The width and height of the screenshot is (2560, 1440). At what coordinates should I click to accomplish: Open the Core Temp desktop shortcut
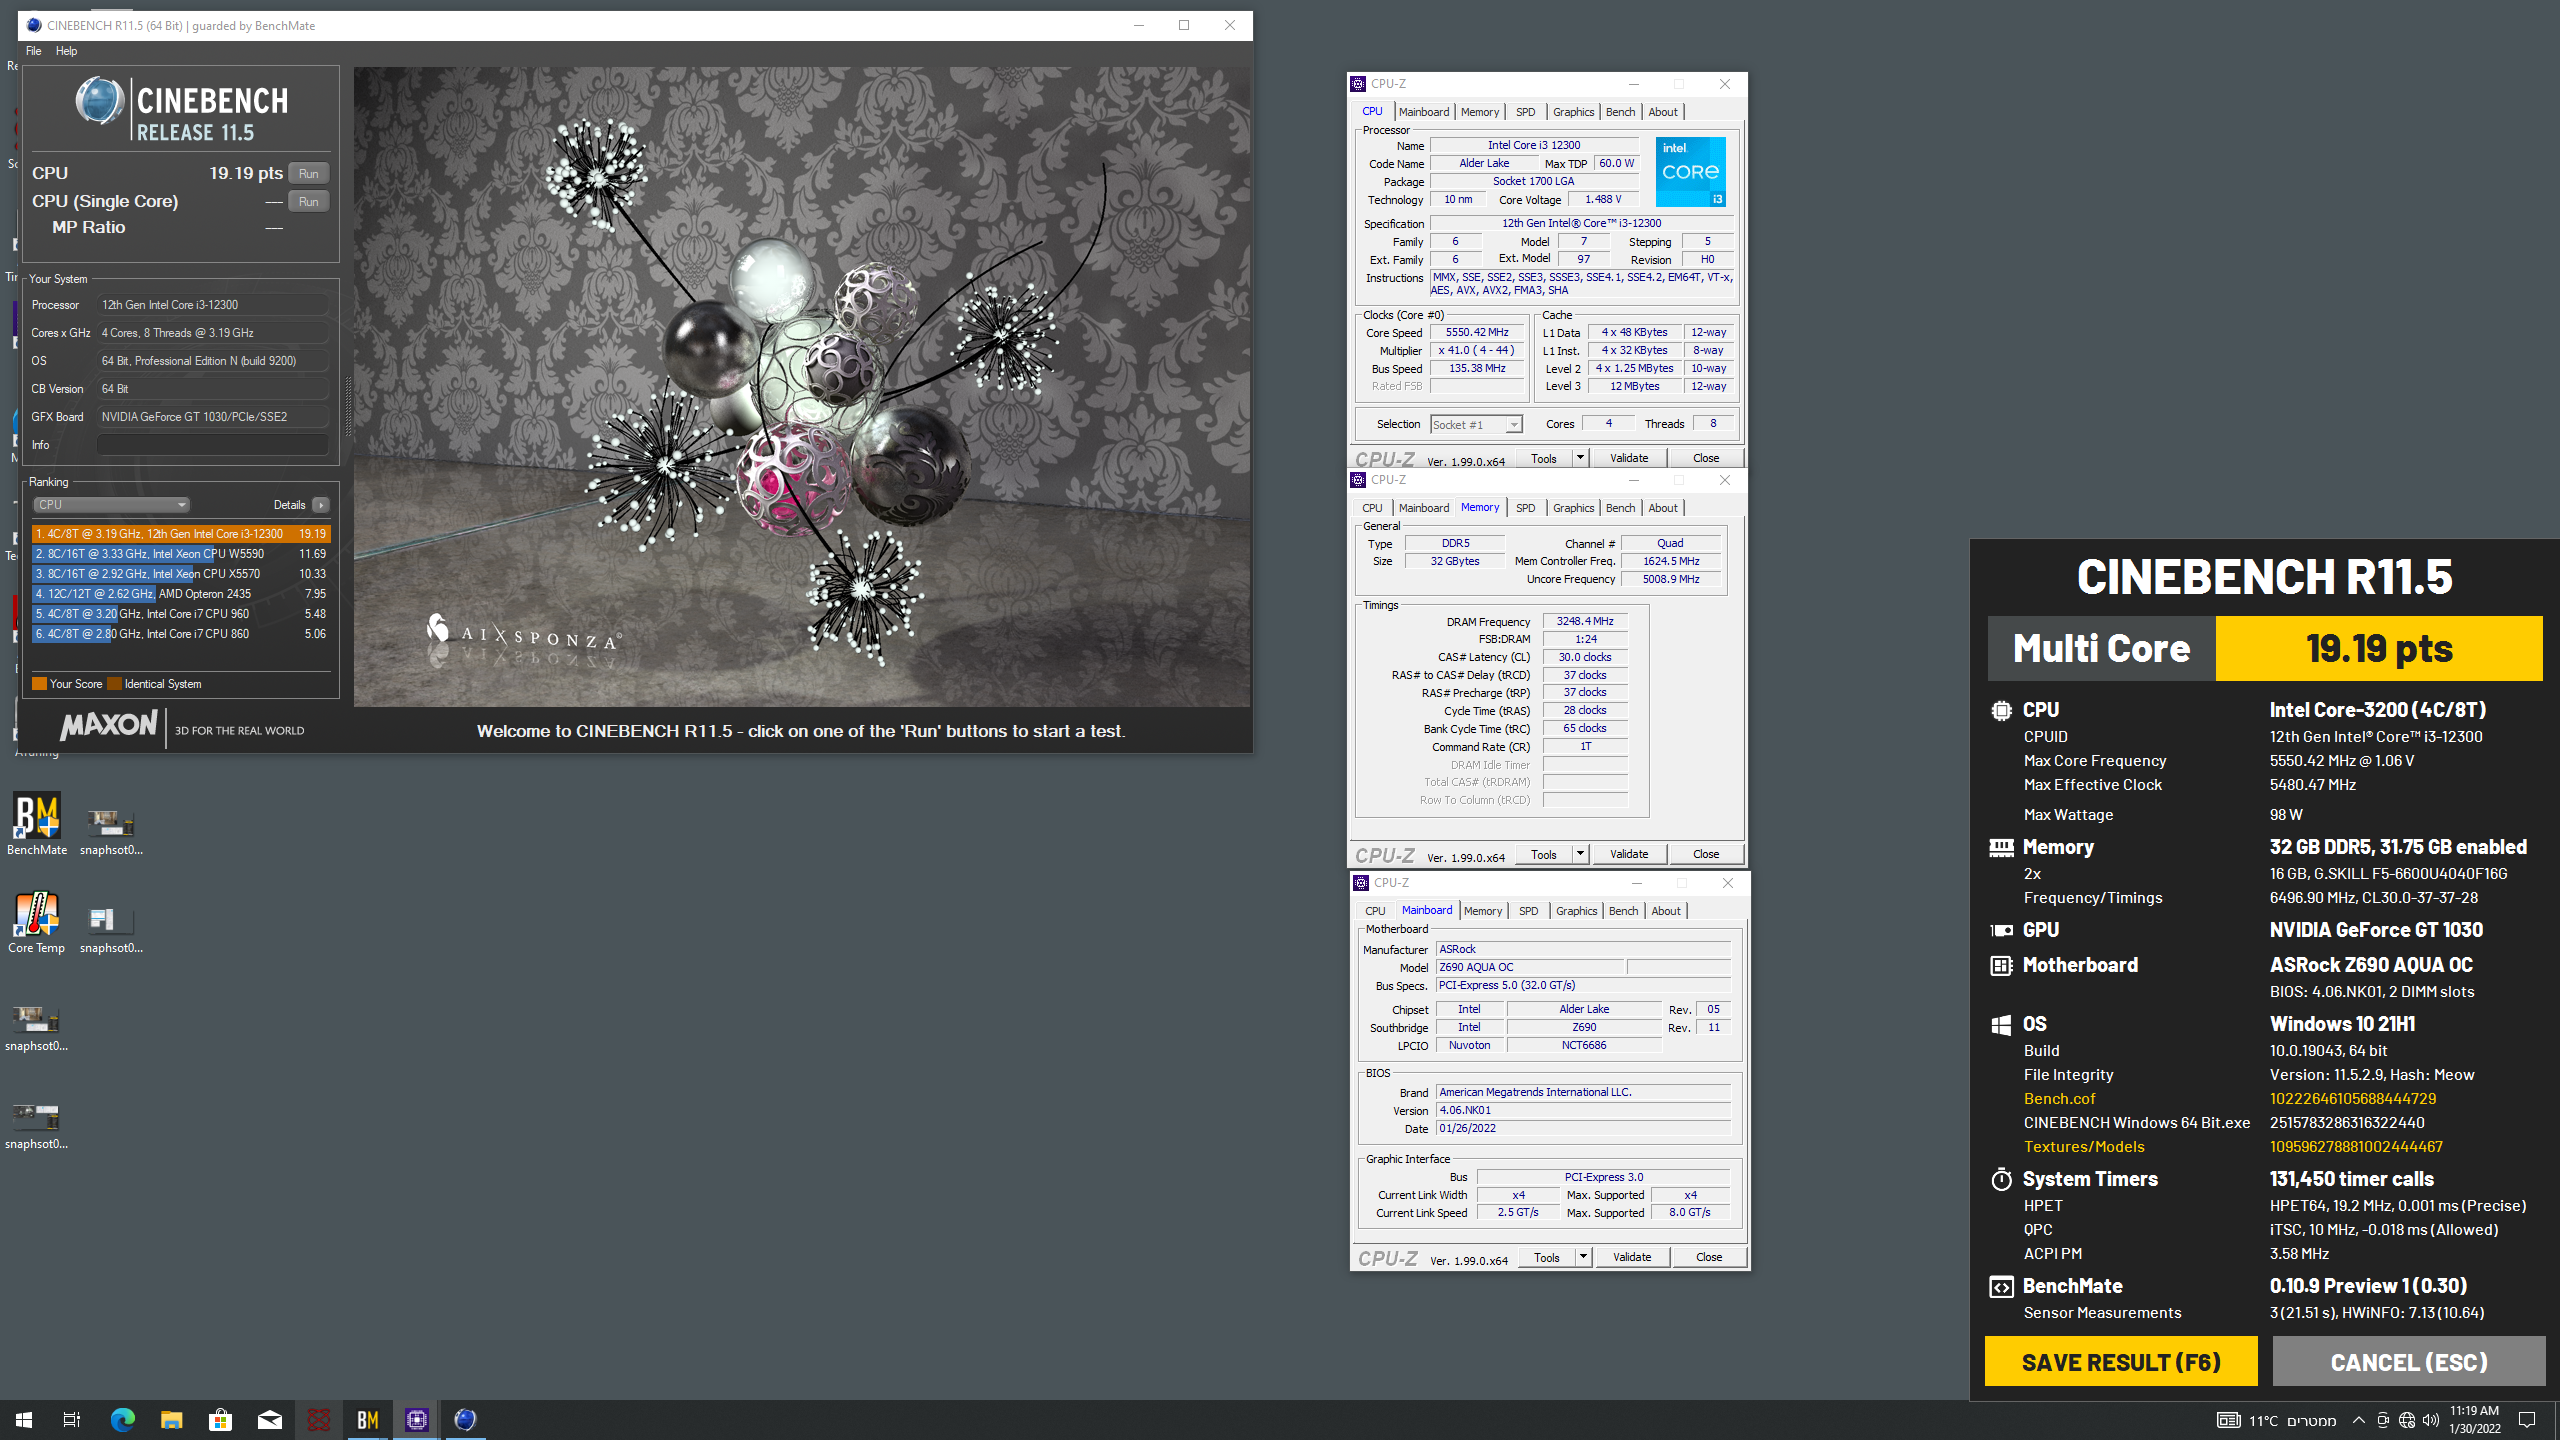click(37, 922)
